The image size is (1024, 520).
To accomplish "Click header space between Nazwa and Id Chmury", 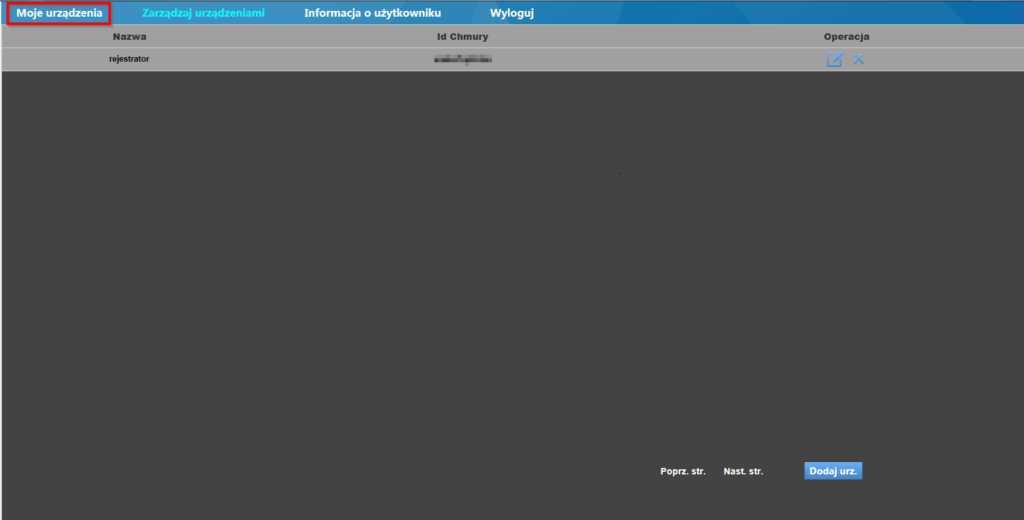I will tap(290, 37).
